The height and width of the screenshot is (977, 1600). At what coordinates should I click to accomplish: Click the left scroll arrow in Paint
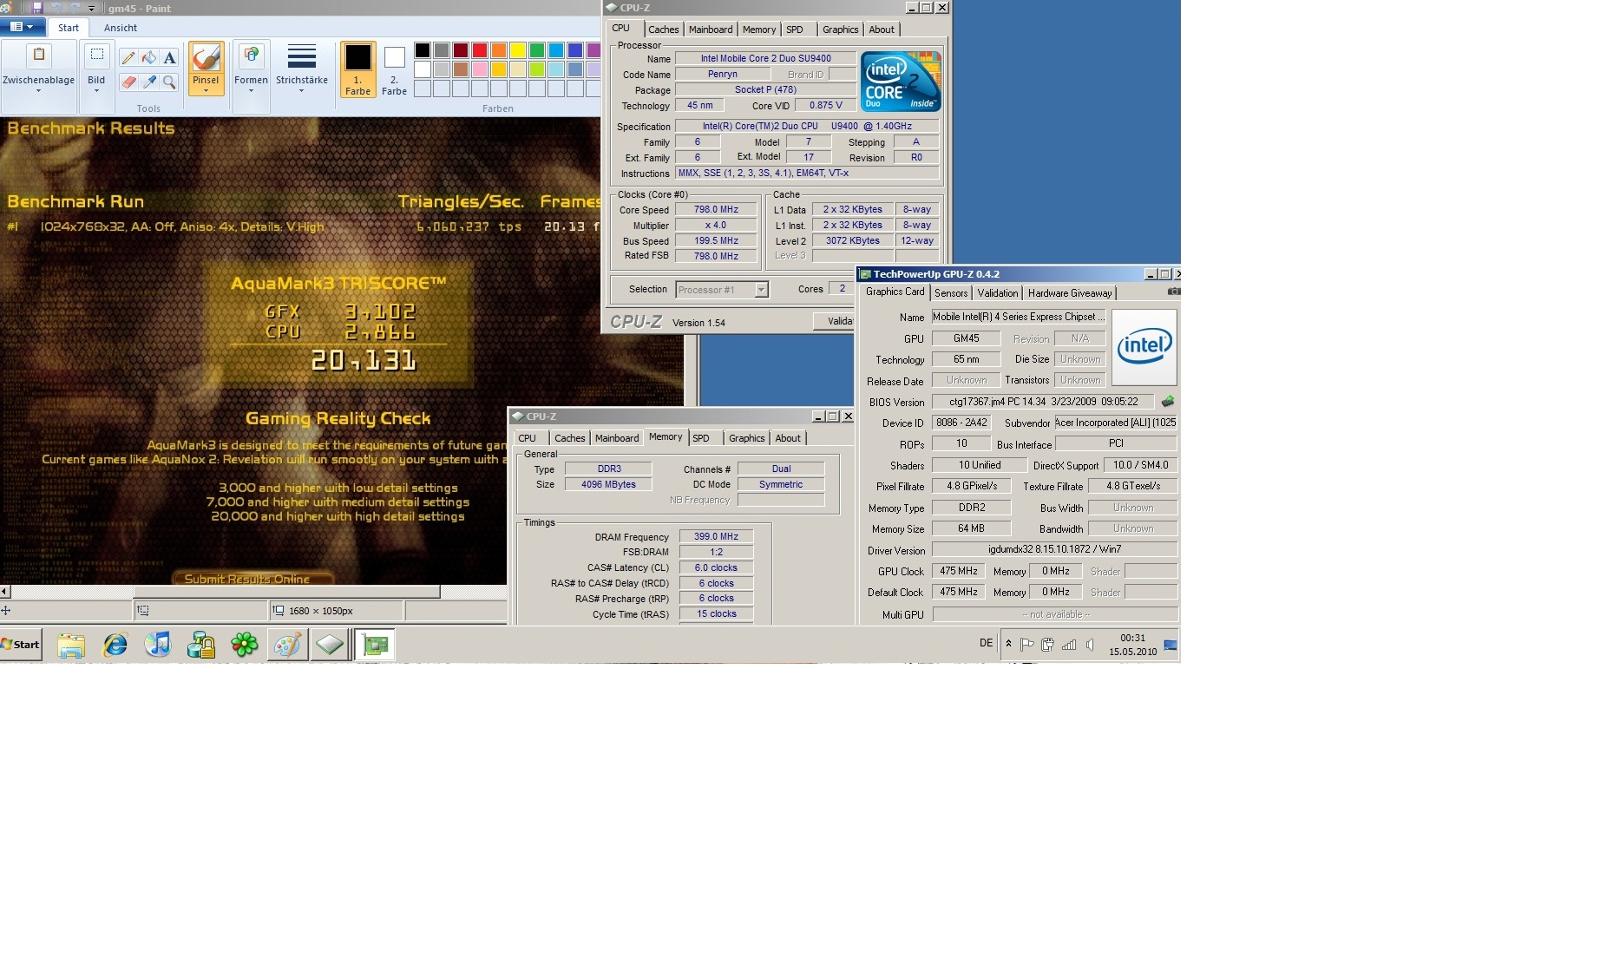(5, 592)
